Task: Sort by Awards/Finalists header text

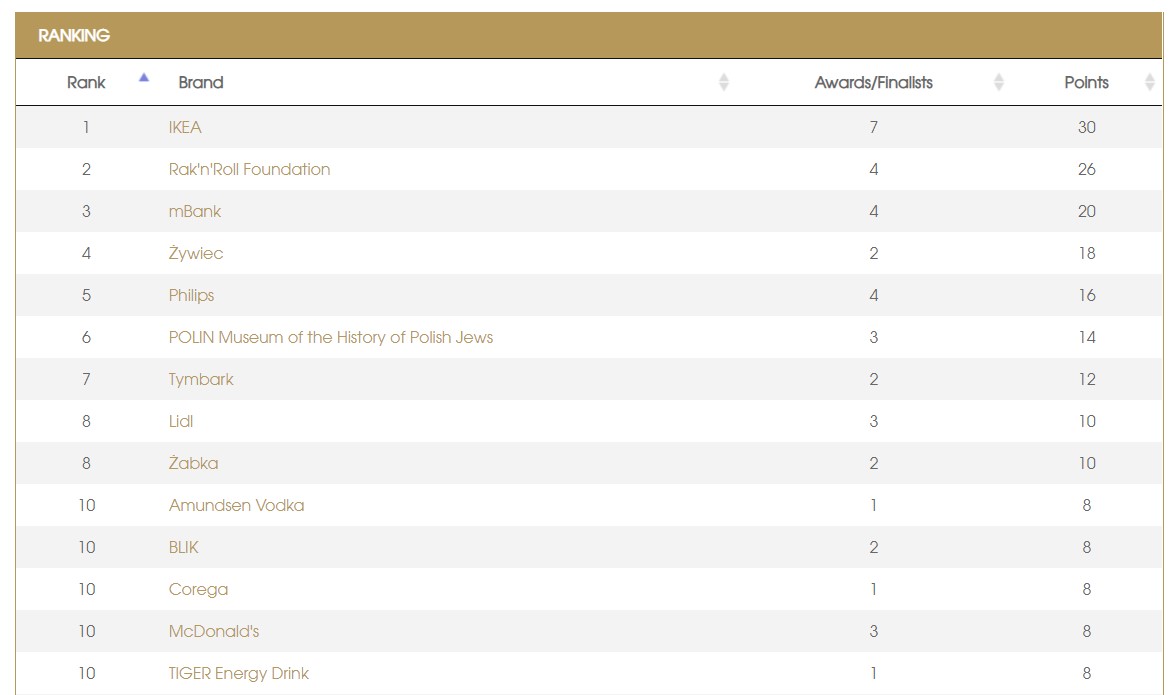Action: click(873, 83)
